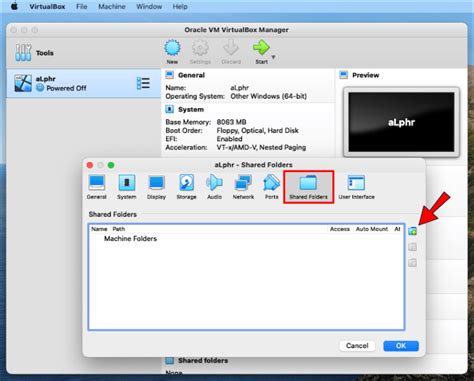The image size is (474, 381).
Task: Click the green Start arrow
Action: [x=261, y=48]
